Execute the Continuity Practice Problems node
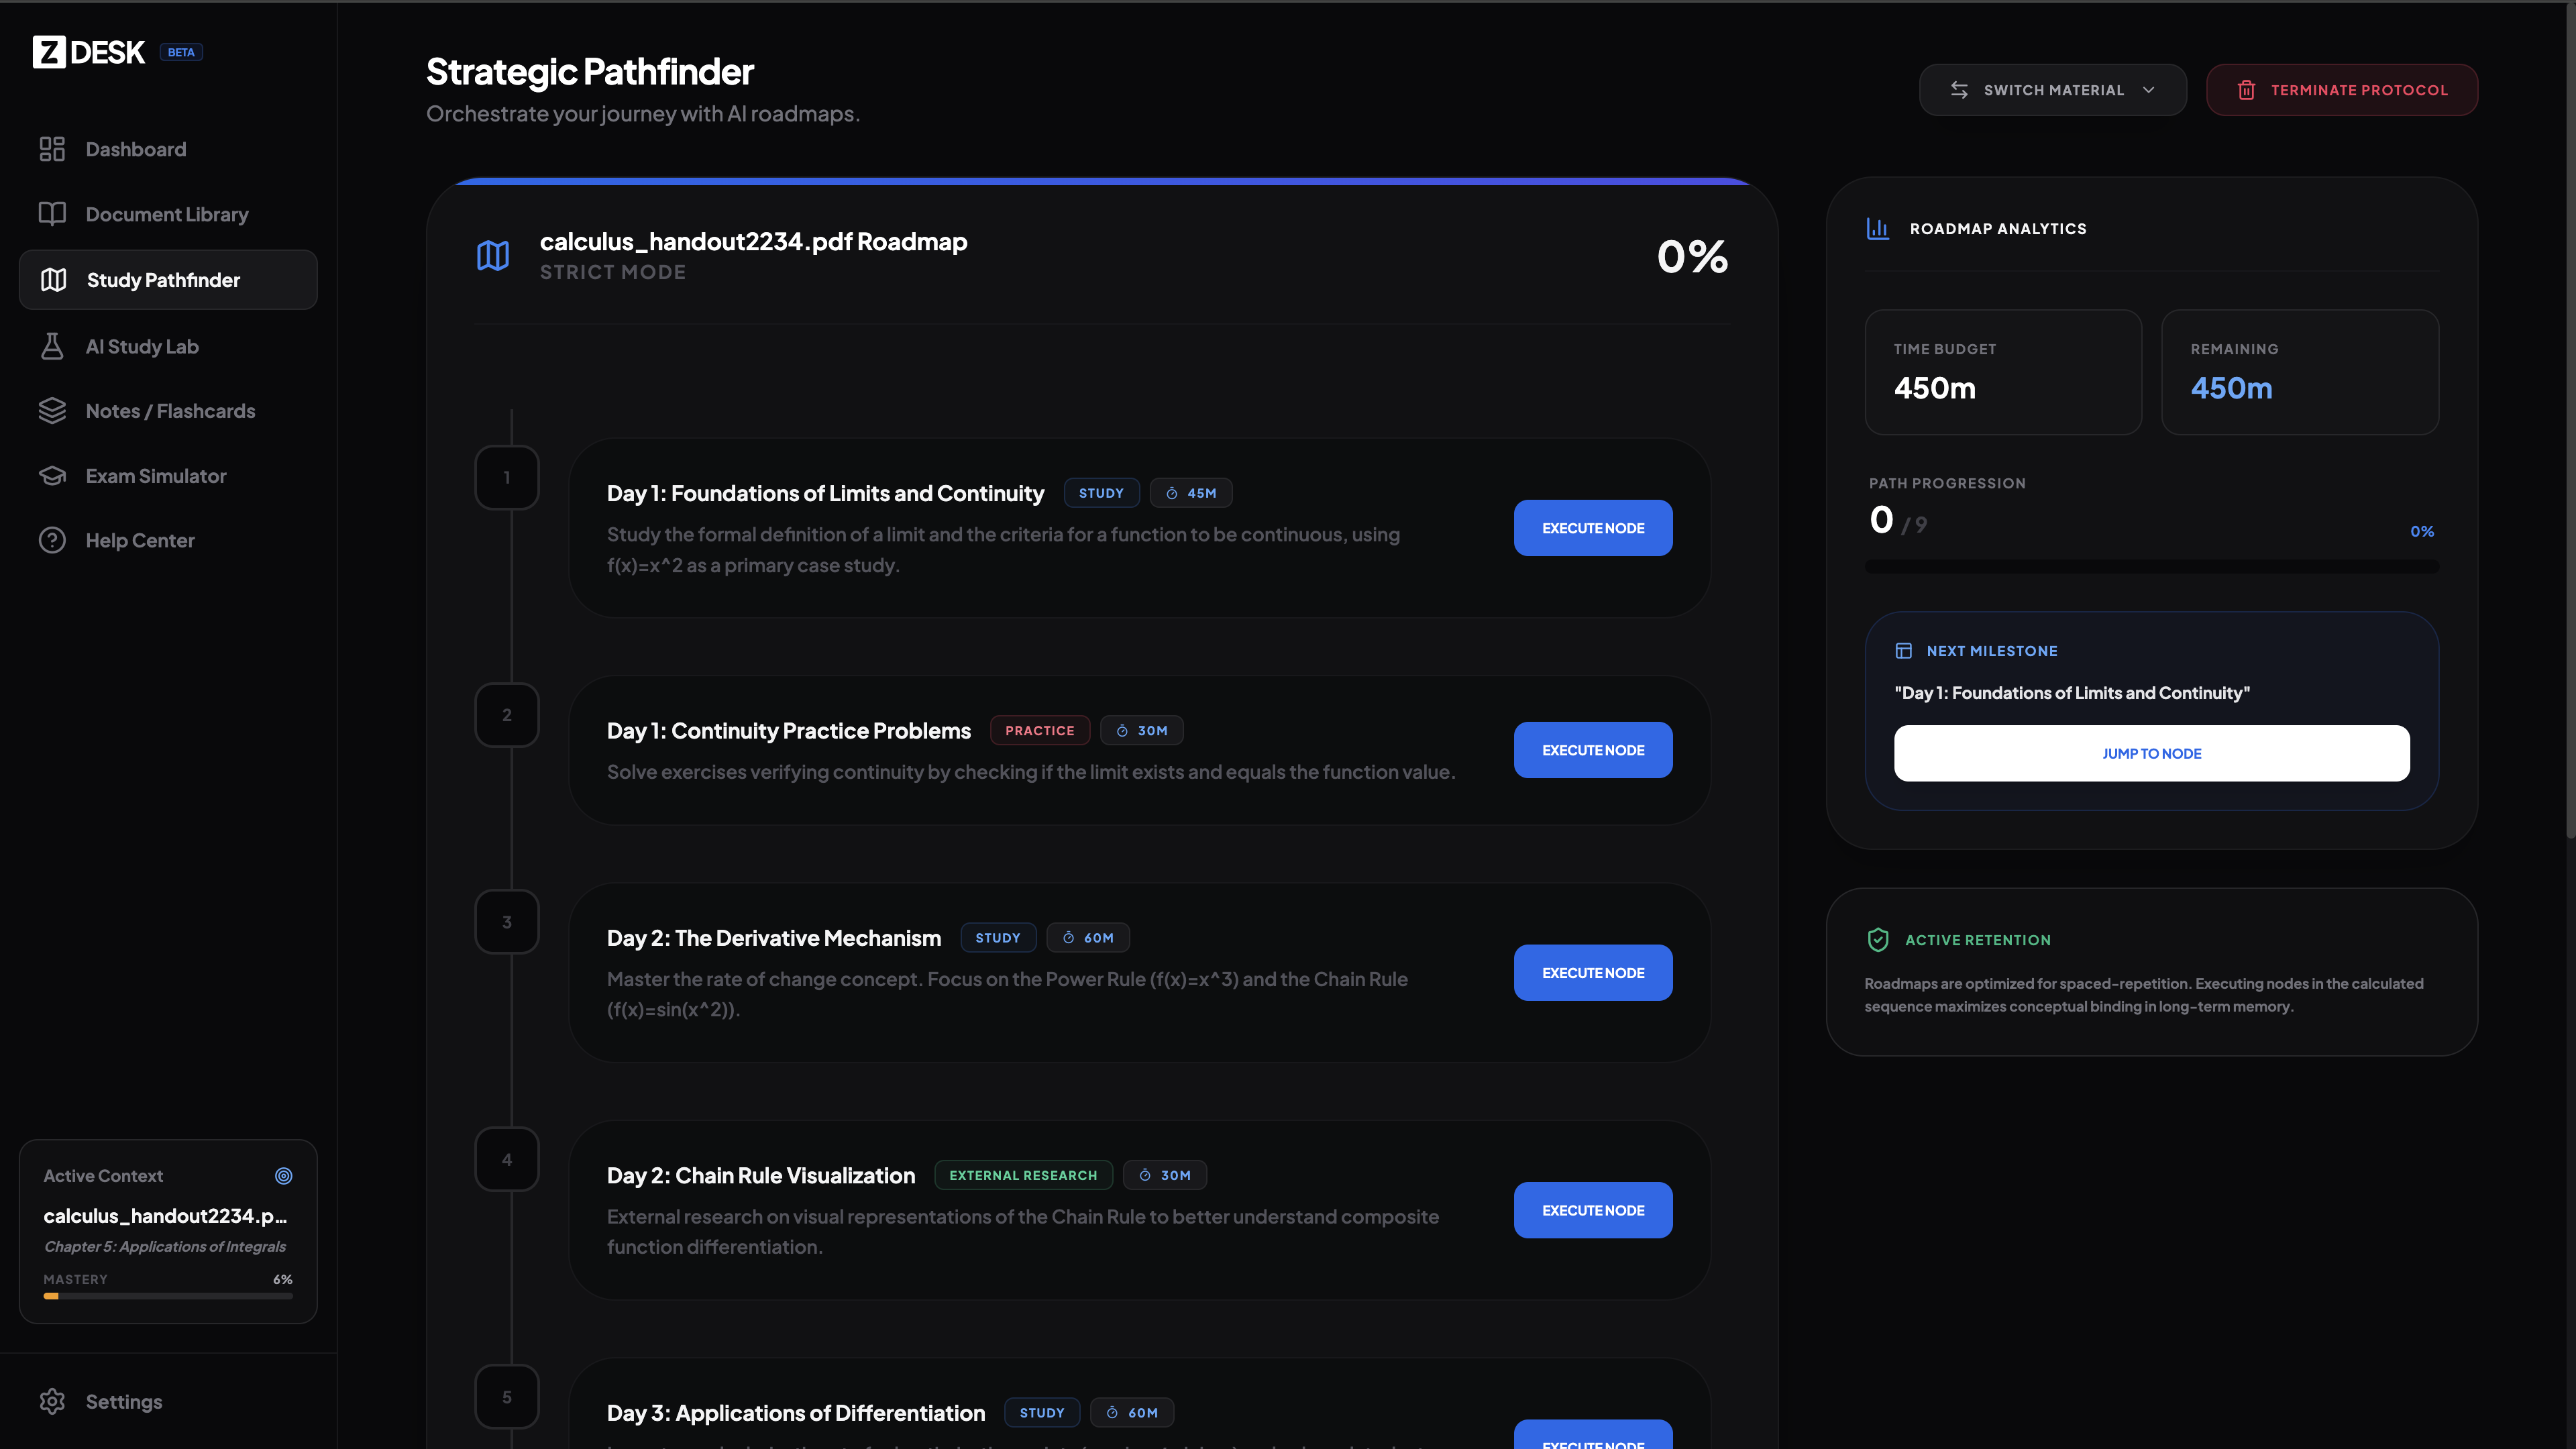This screenshot has width=2576, height=1449. pos(1592,750)
